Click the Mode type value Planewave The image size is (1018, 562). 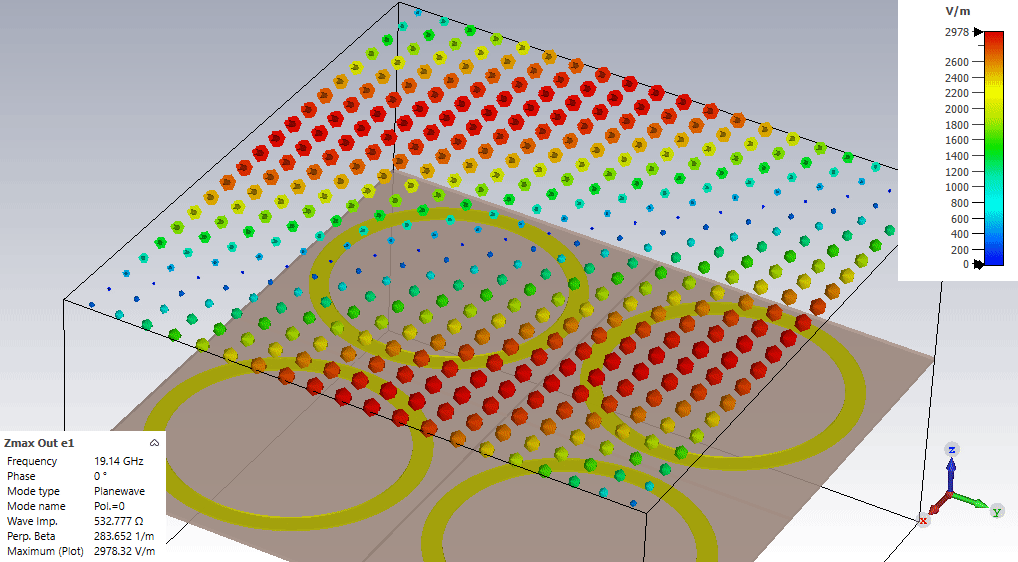(119, 491)
